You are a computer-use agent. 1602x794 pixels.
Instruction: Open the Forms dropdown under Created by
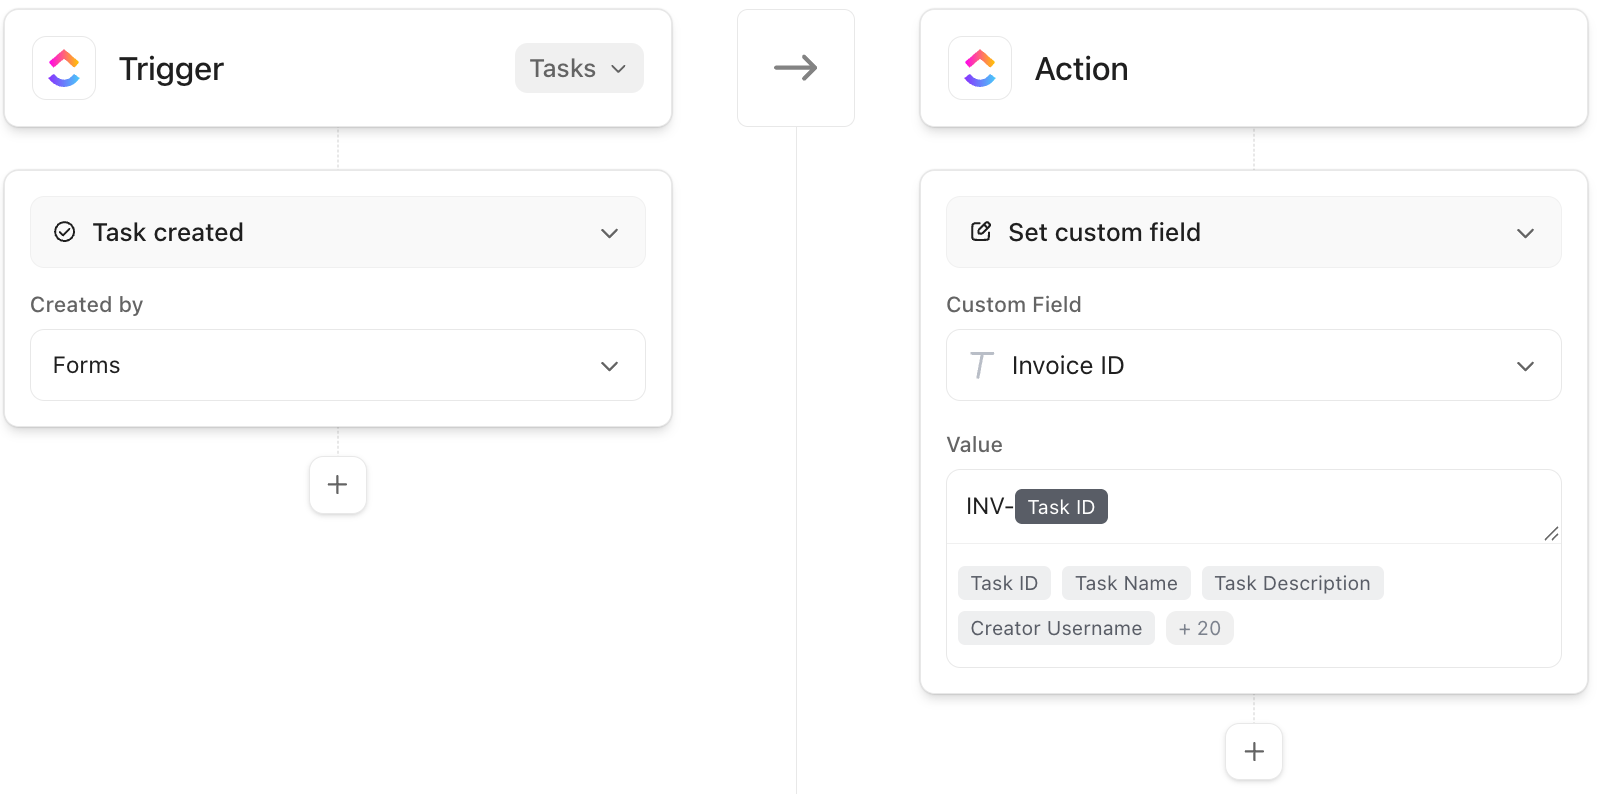tap(609, 366)
